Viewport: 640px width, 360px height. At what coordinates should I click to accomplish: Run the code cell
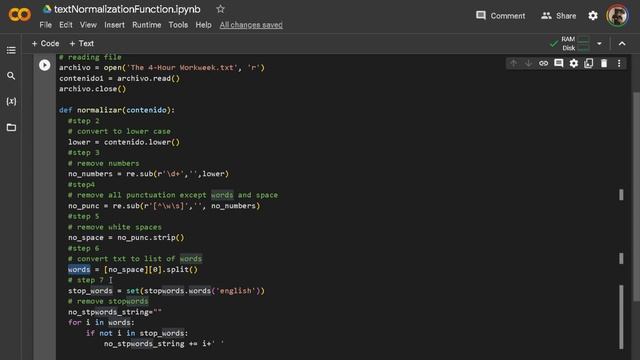point(44,65)
